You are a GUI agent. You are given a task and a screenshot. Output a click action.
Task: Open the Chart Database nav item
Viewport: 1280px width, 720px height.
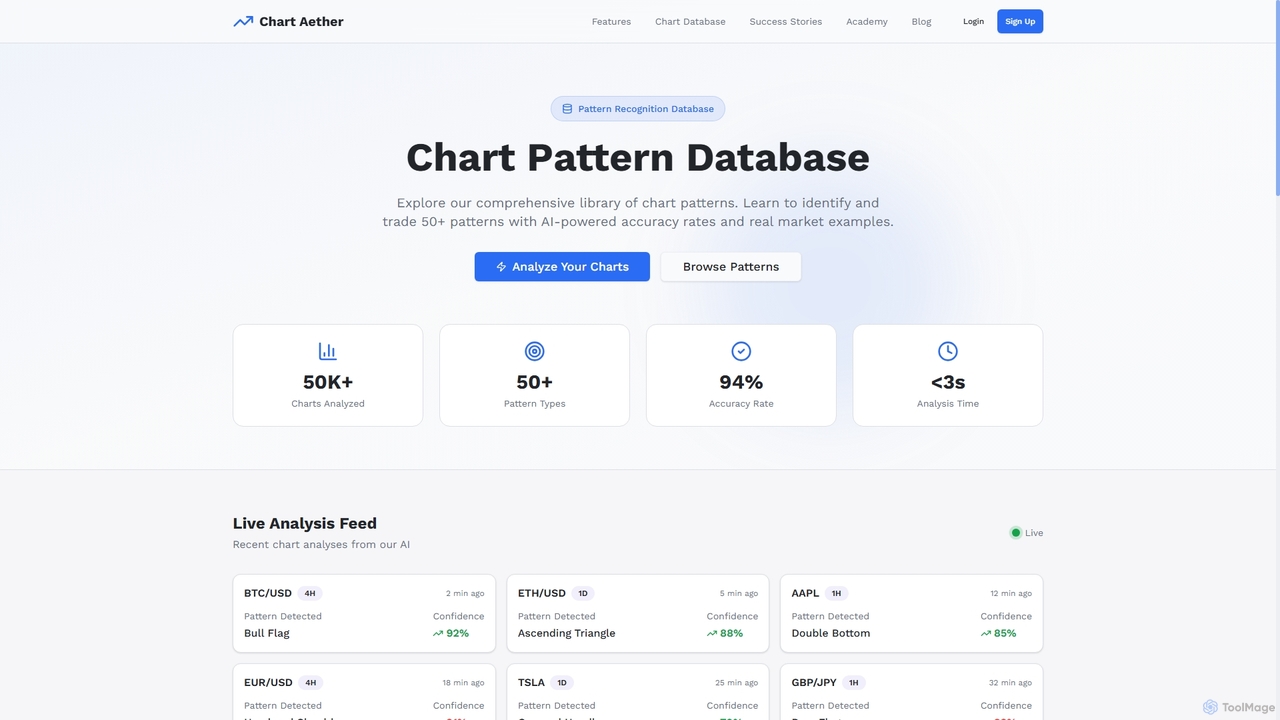click(690, 21)
